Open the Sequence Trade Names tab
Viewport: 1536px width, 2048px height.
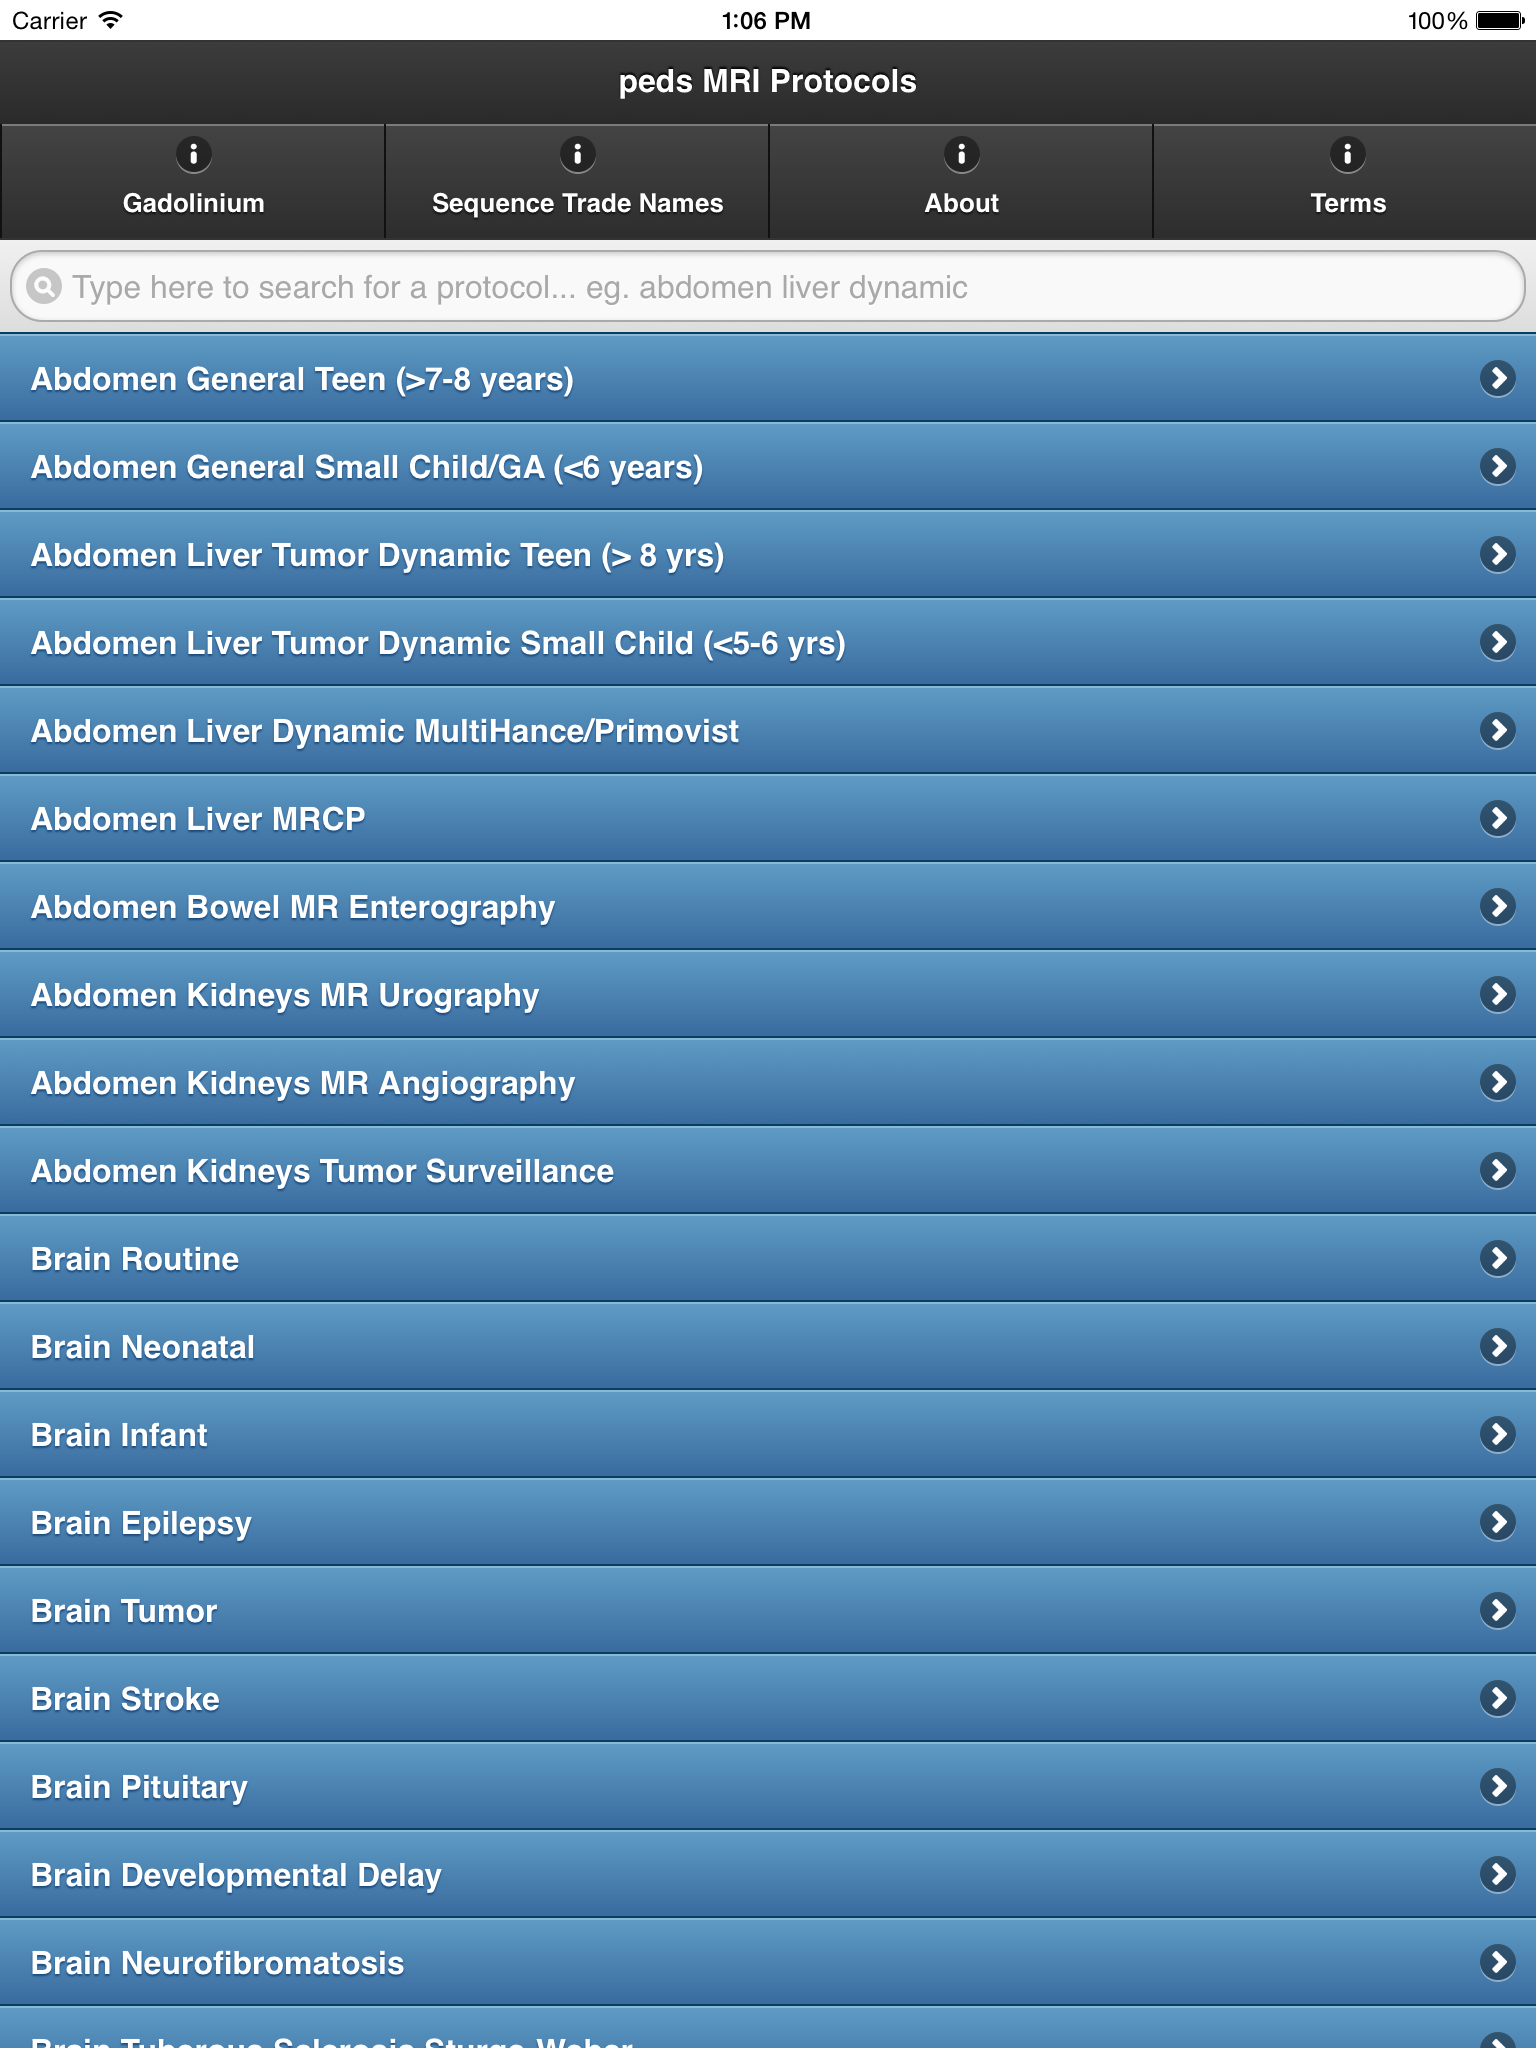click(x=577, y=181)
